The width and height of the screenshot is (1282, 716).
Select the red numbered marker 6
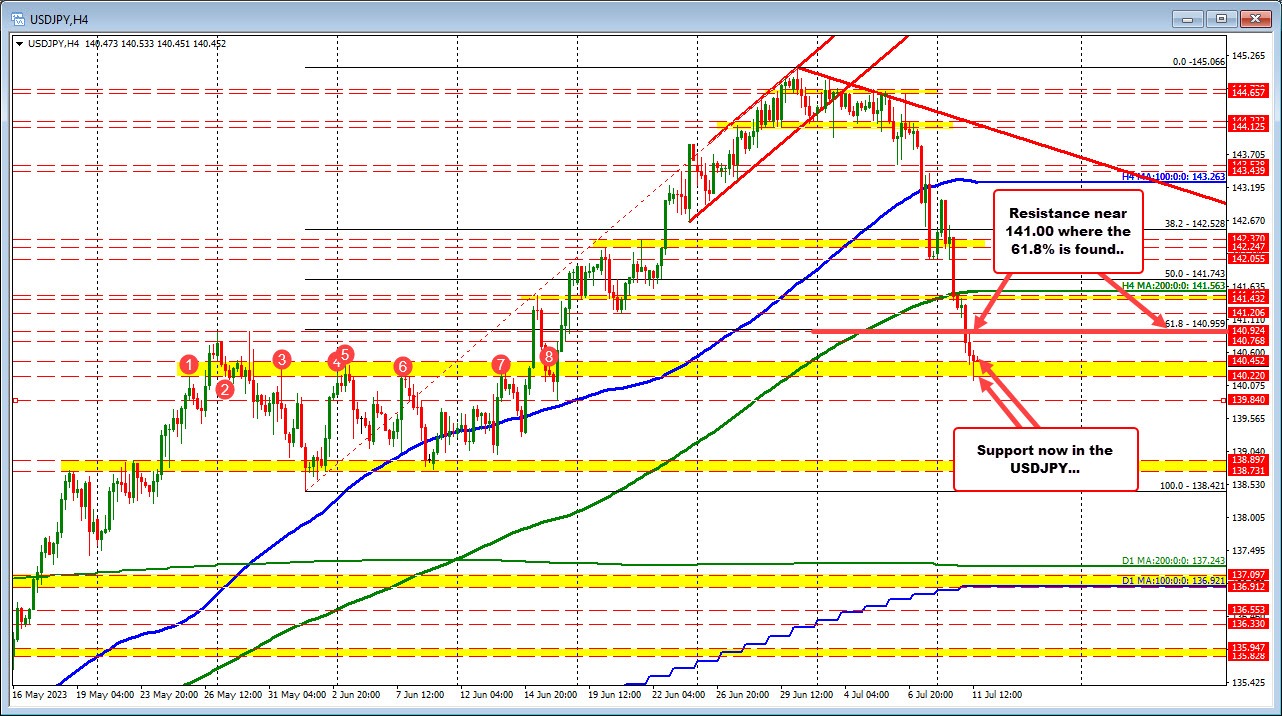coord(404,366)
